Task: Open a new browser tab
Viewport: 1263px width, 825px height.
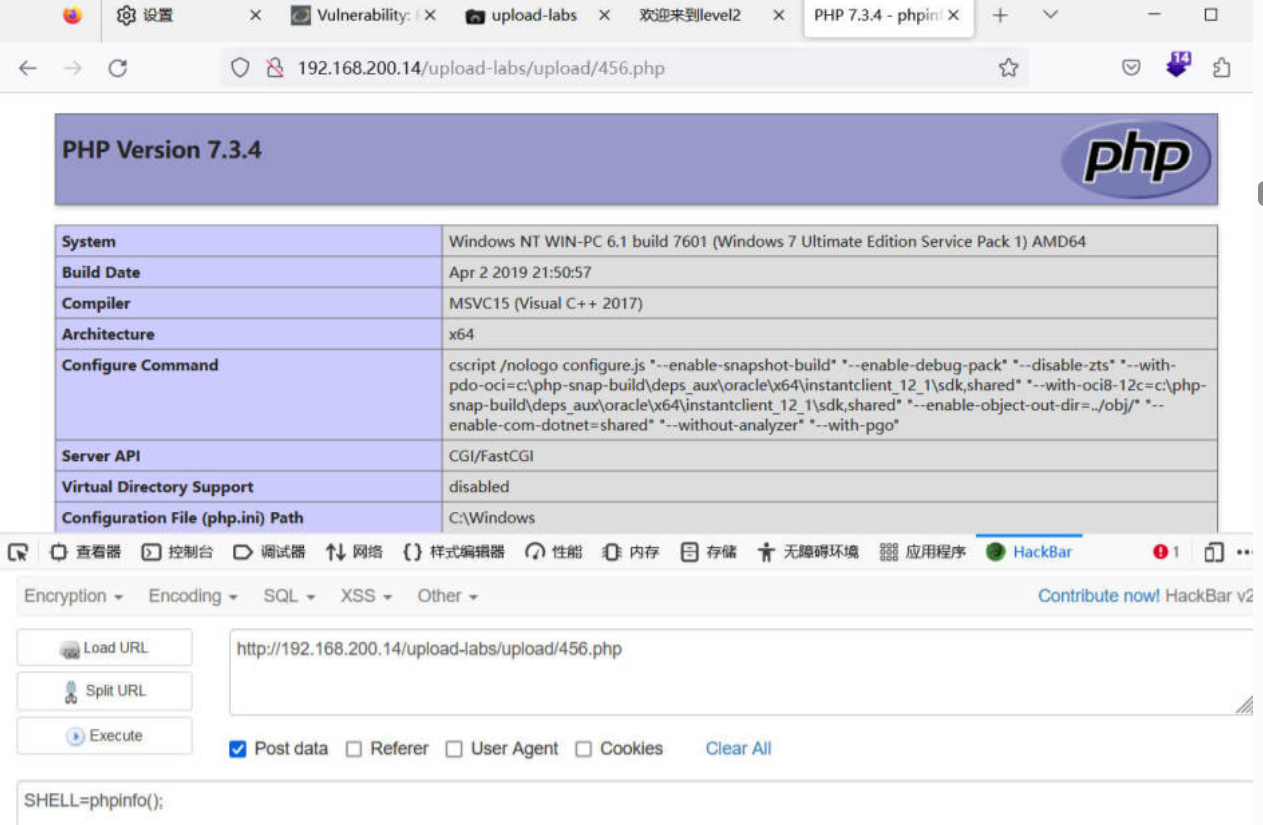Action: click(x=1000, y=16)
